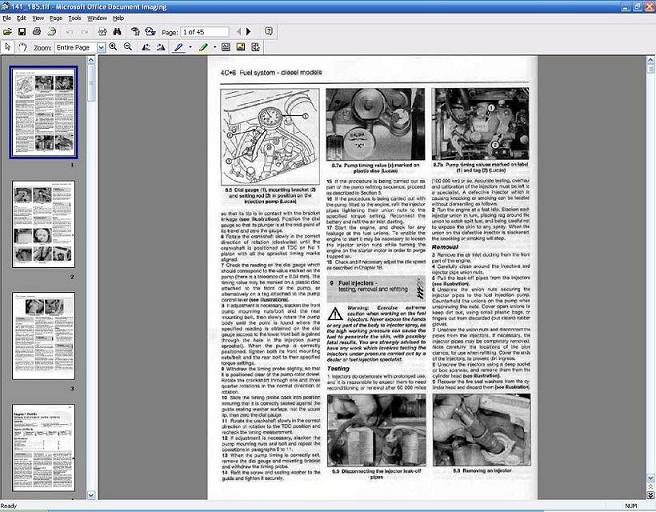Click thumbnail pane scroll up arrow
The height and width of the screenshot is (512, 656).
[x=93, y=61]
